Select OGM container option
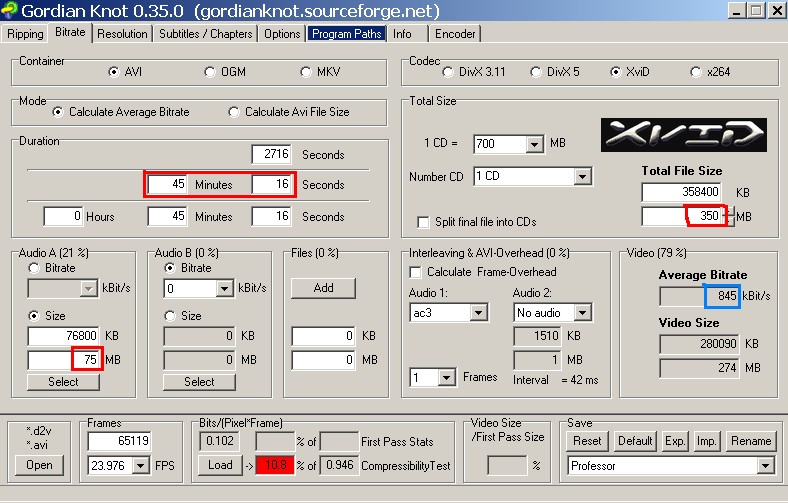Viewport: 788px width, 503px height. click(x=210, y=72)
